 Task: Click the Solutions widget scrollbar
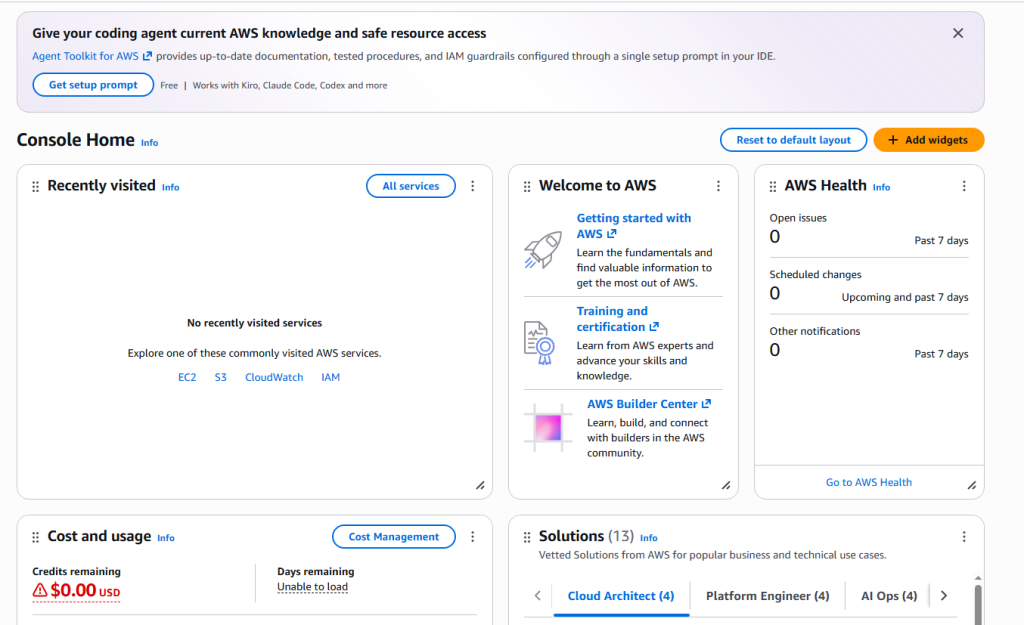coord(978,604)
